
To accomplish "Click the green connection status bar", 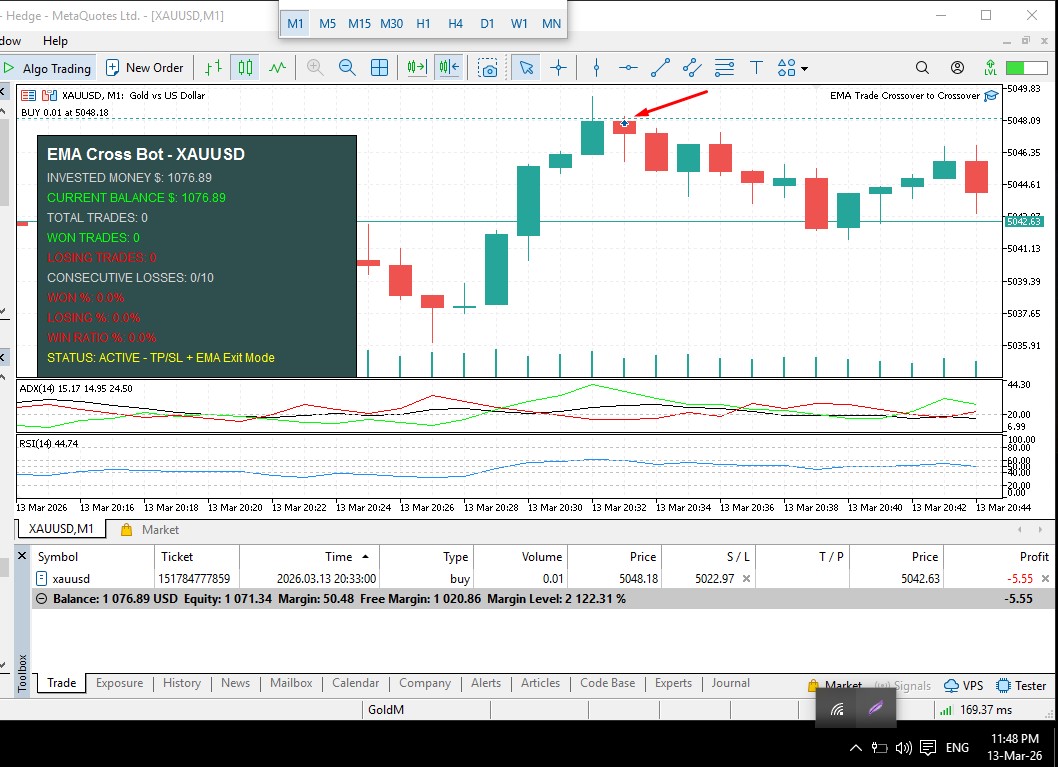I will coord(1024,68).
